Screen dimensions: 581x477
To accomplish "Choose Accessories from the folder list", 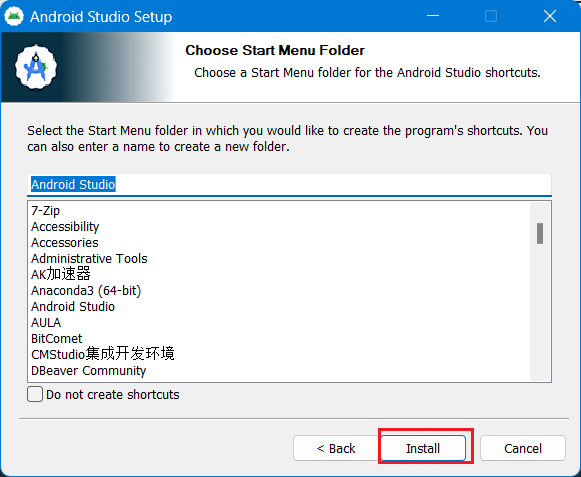I will [x=65, y=242].
